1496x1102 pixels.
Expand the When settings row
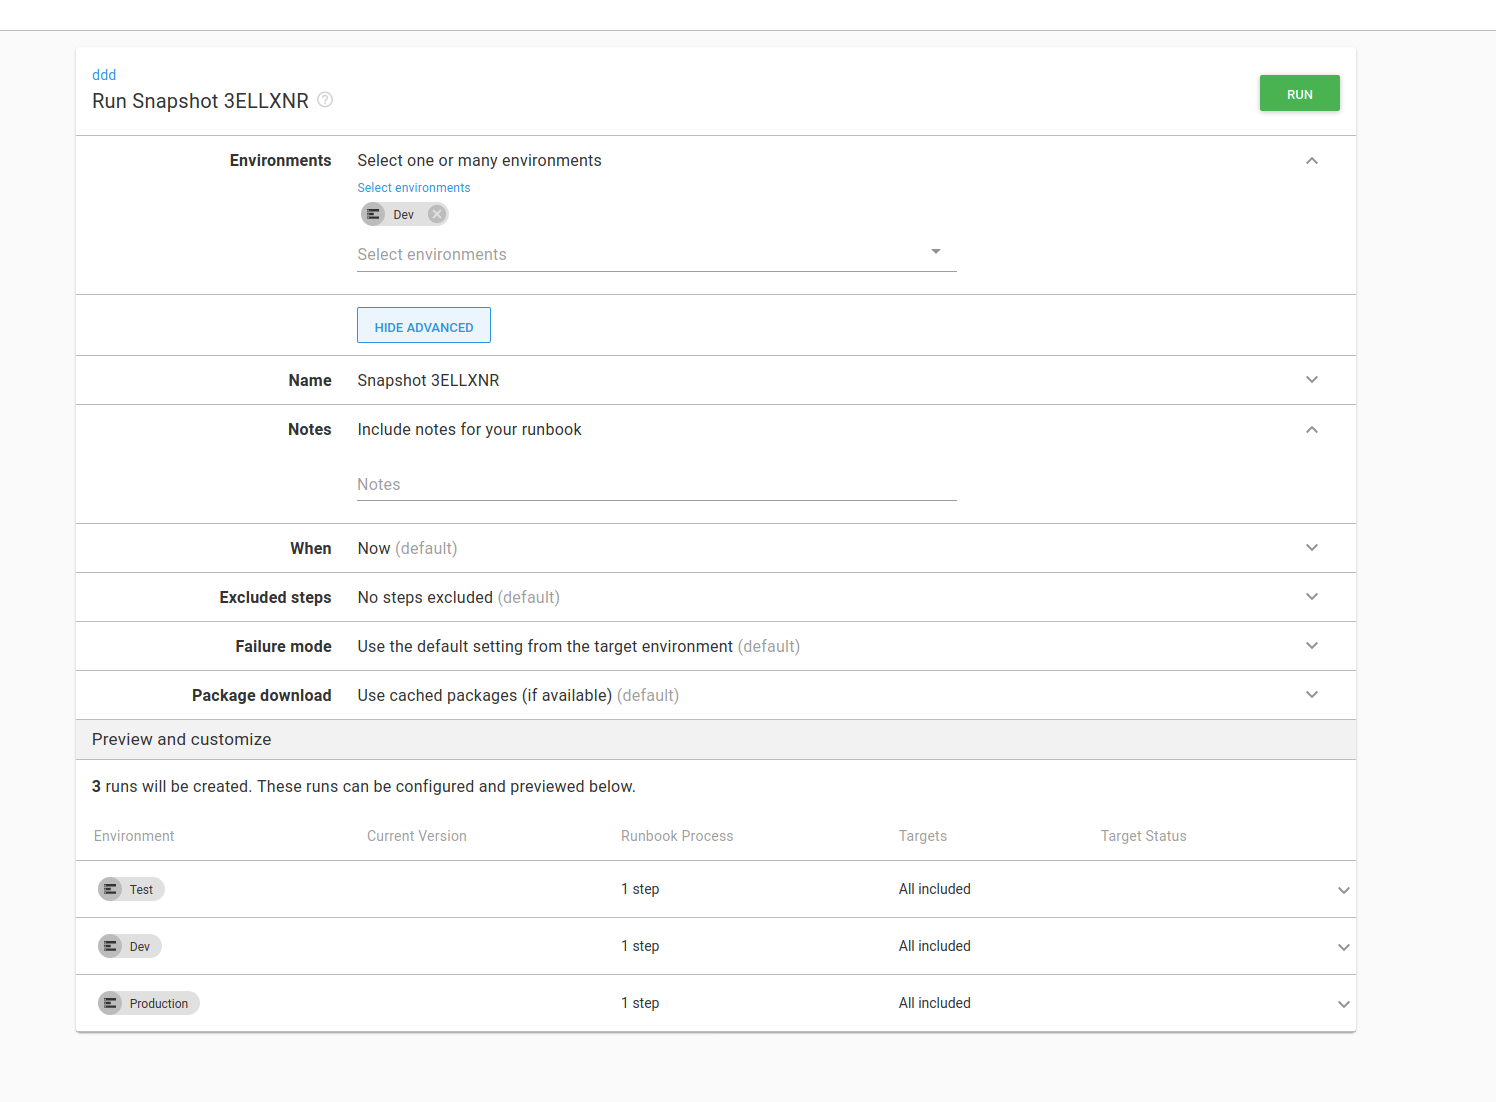point(1311,548)
